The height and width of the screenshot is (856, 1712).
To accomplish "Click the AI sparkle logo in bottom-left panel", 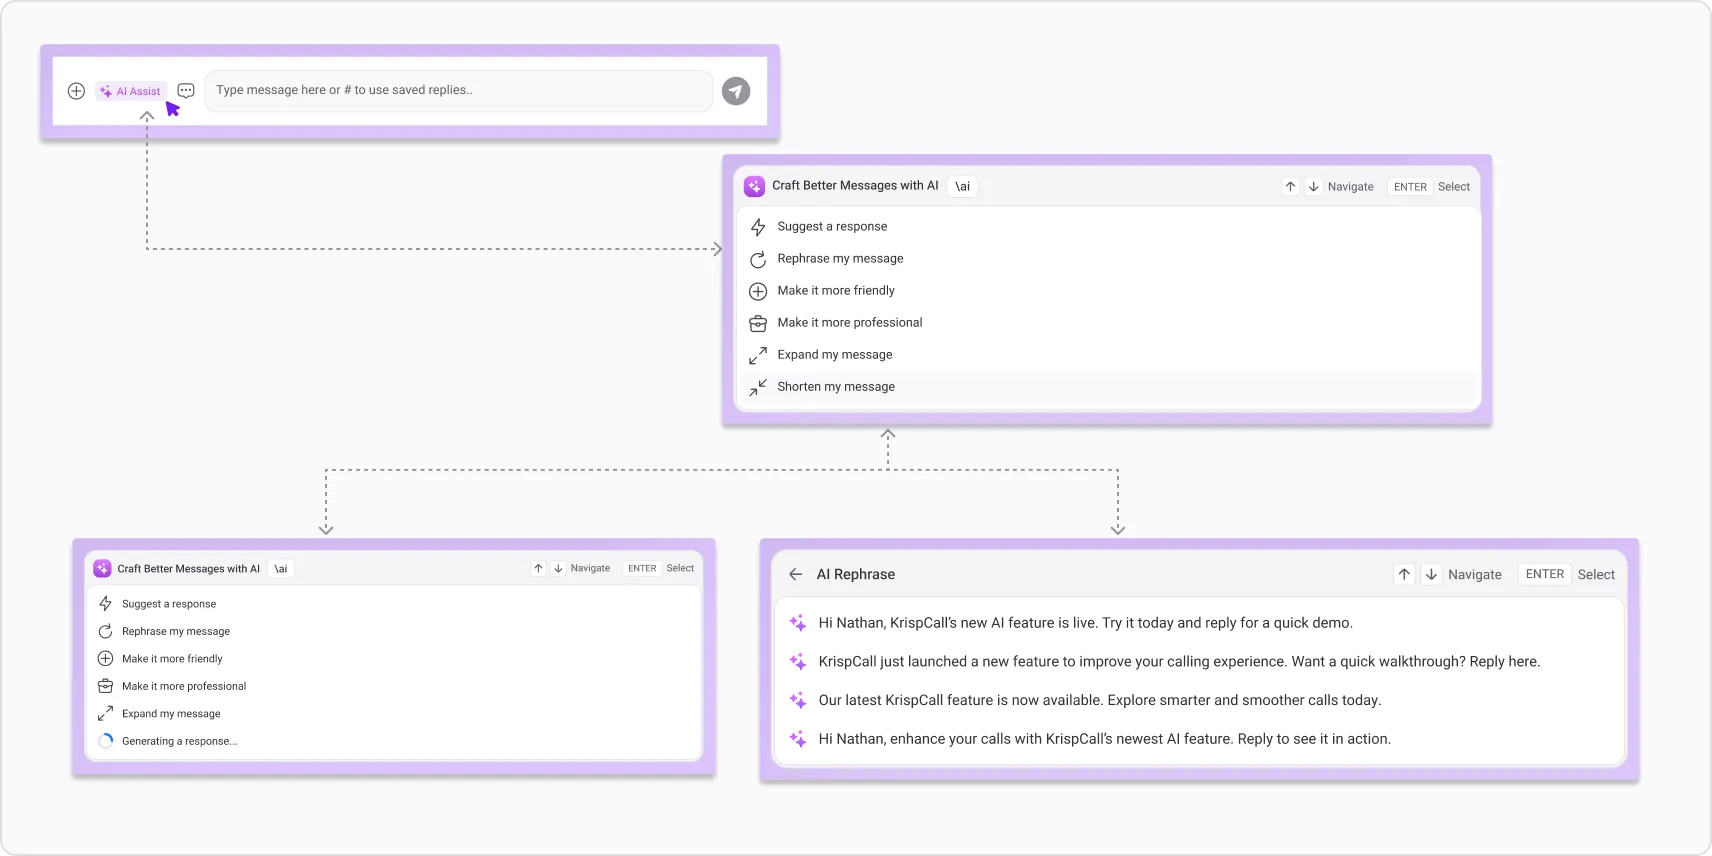I will click(102, 568).
